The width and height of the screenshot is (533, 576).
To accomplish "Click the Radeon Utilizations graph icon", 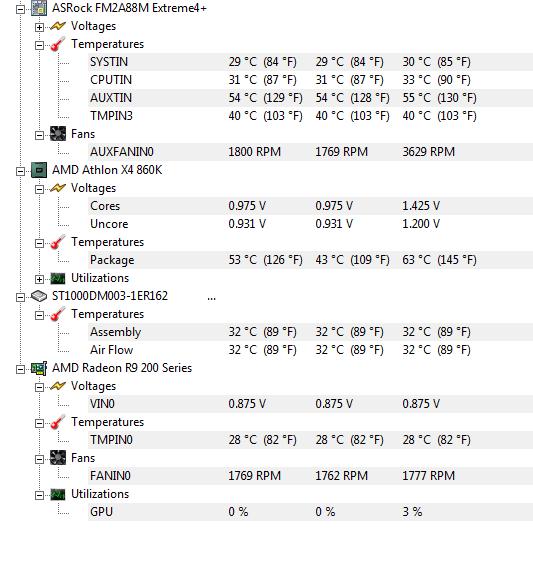I will pyautogui.click(x=58, y=494).
